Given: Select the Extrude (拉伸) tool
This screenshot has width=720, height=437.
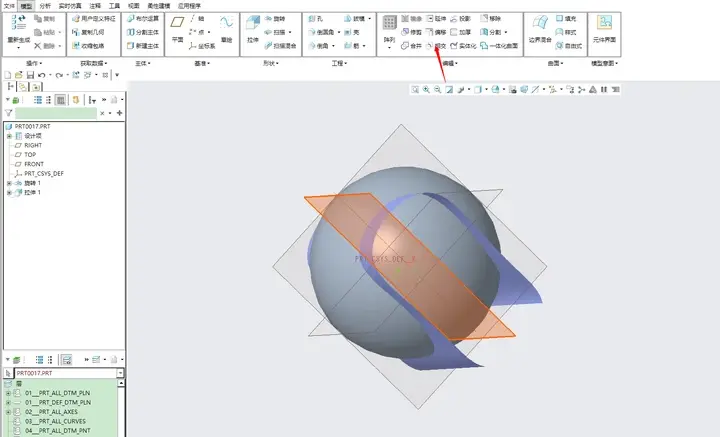Looking at the screenshot, I should pyautogui.click(x=253, y=28).
